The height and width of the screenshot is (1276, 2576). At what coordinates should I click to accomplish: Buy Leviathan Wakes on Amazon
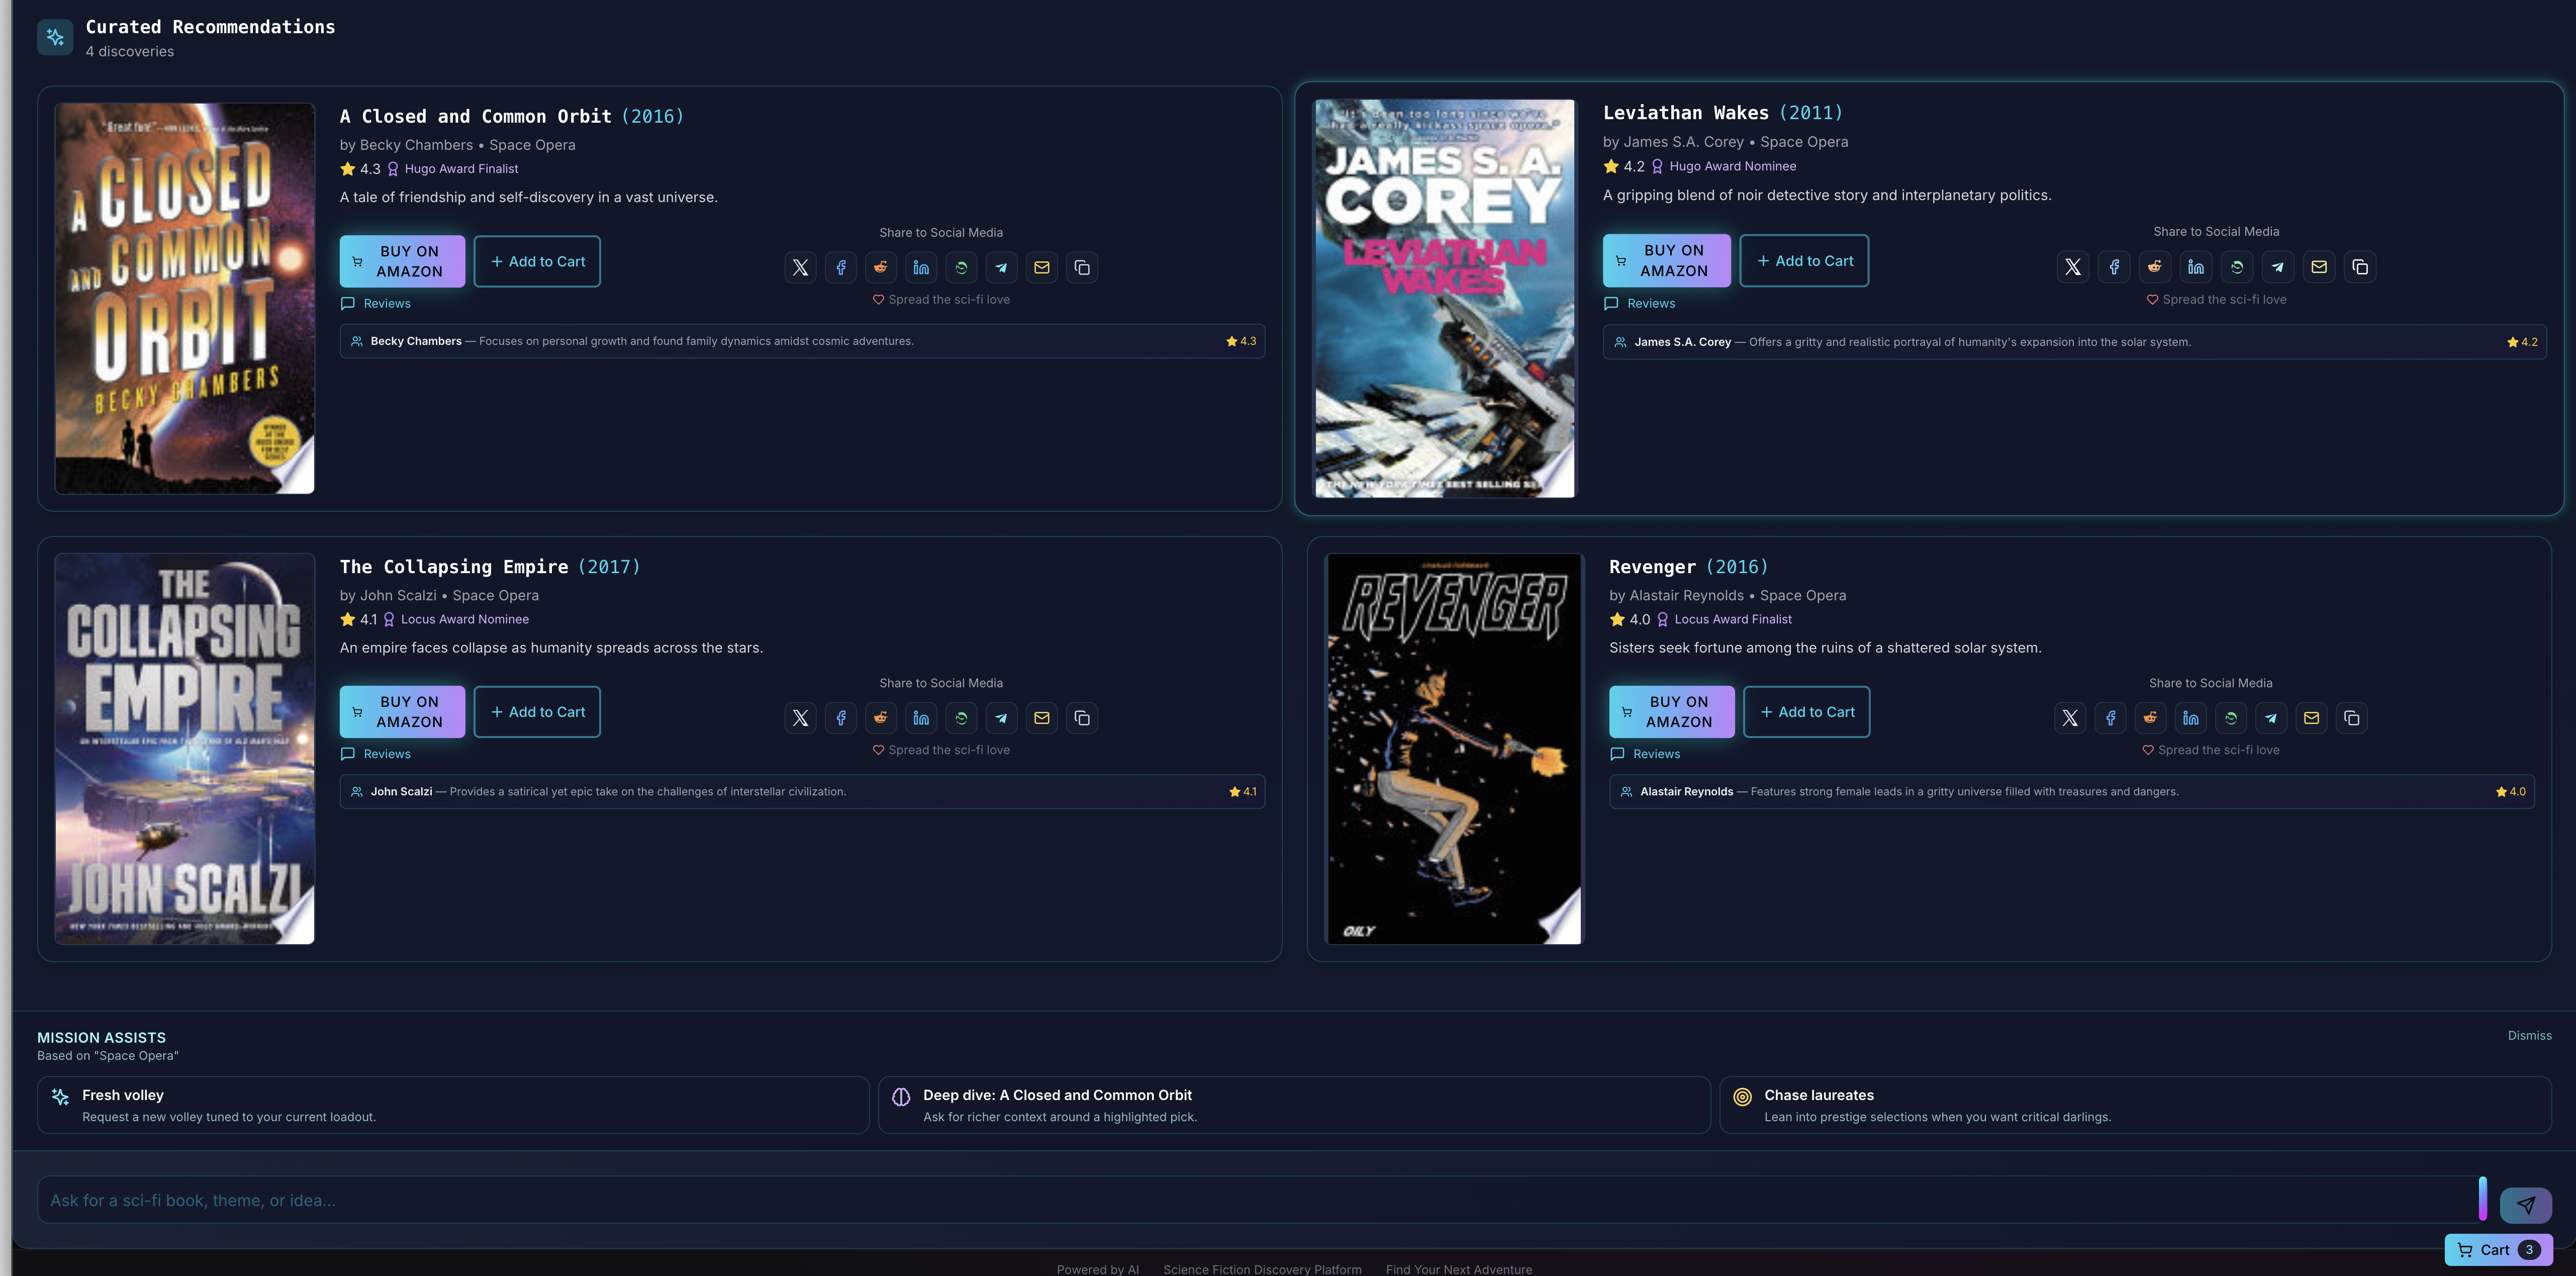(1666, 260)
